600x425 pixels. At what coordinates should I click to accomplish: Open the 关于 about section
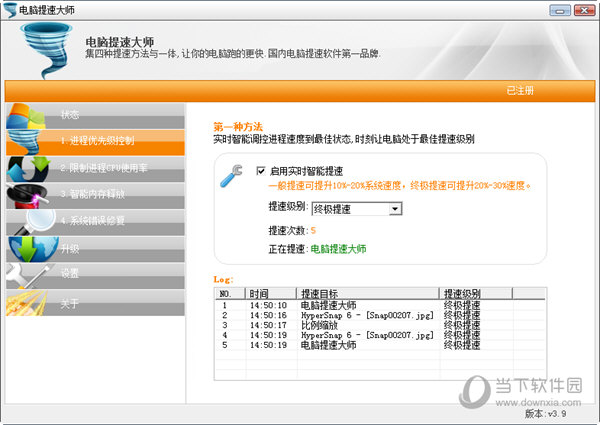[95, 303]
